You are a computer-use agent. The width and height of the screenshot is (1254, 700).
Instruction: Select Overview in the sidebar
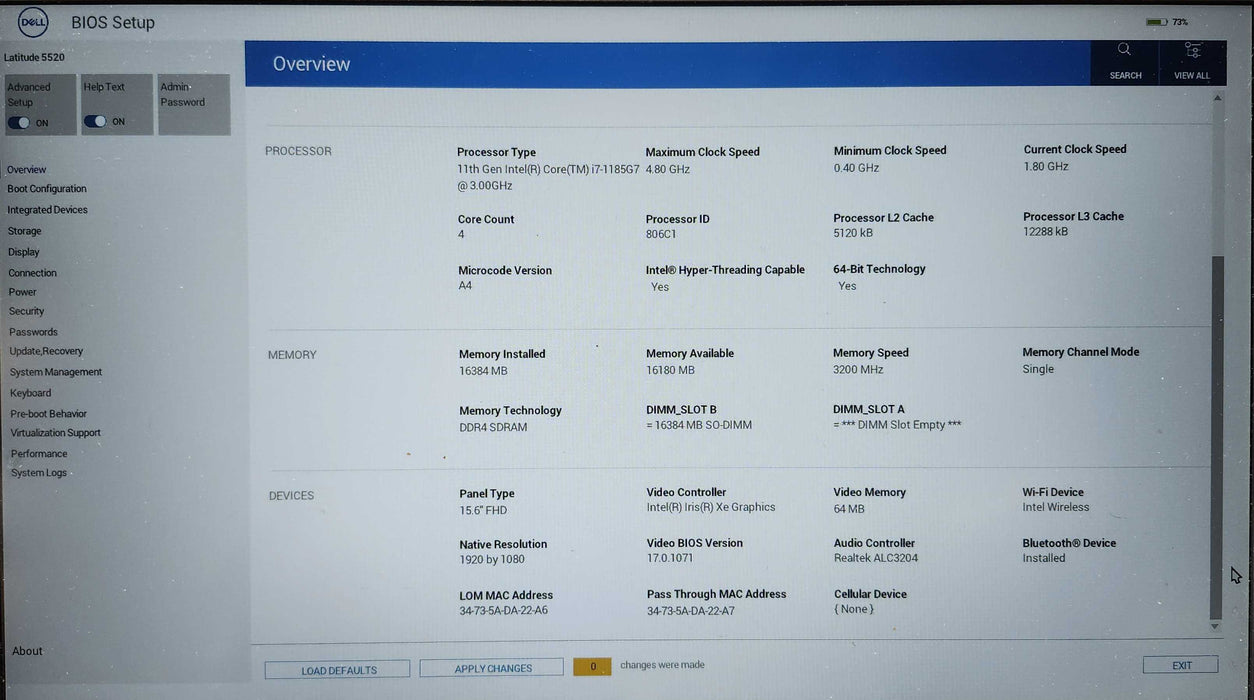tap(27, 170)
